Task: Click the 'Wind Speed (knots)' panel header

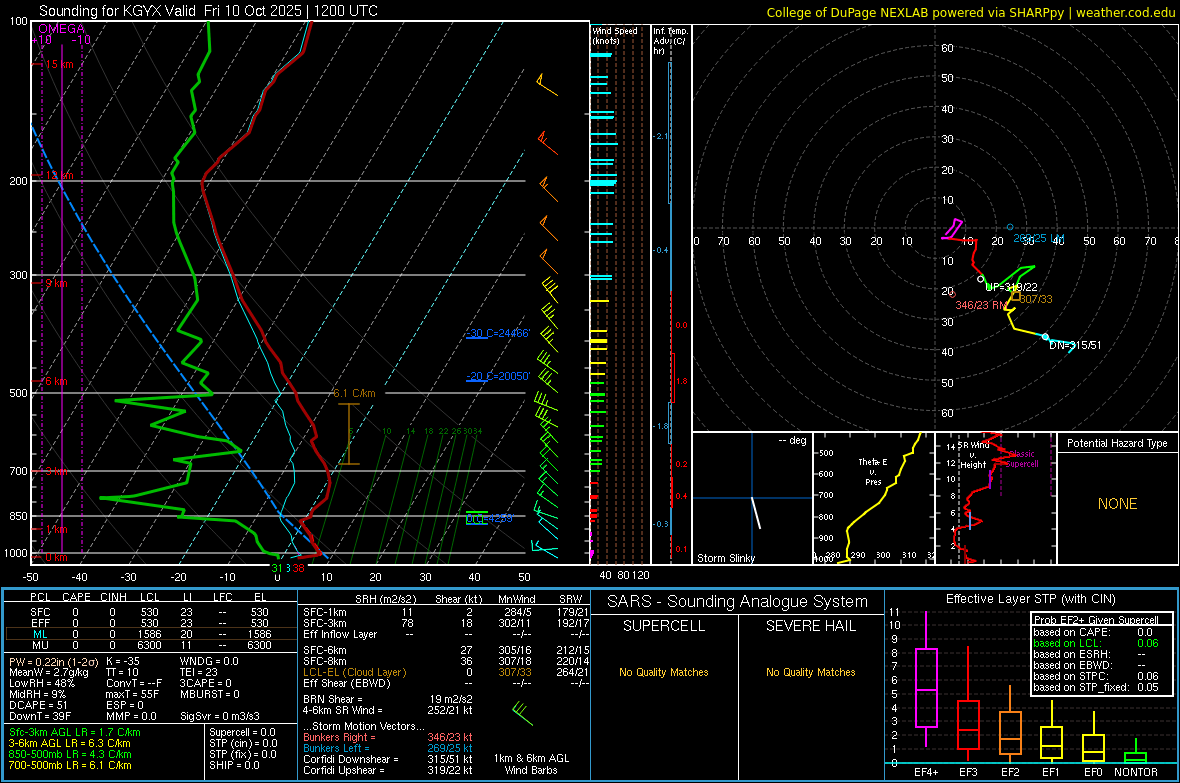Action: pos(614,35)
